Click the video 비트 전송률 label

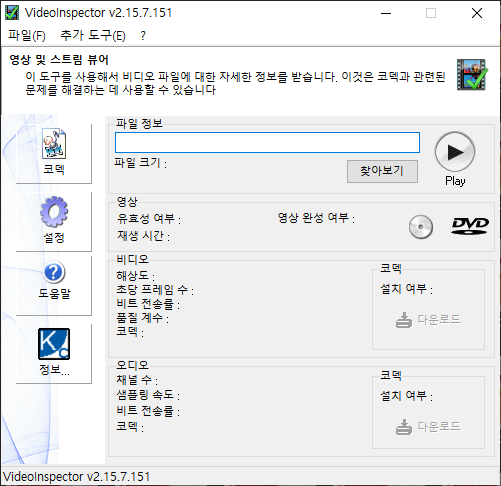148,304
